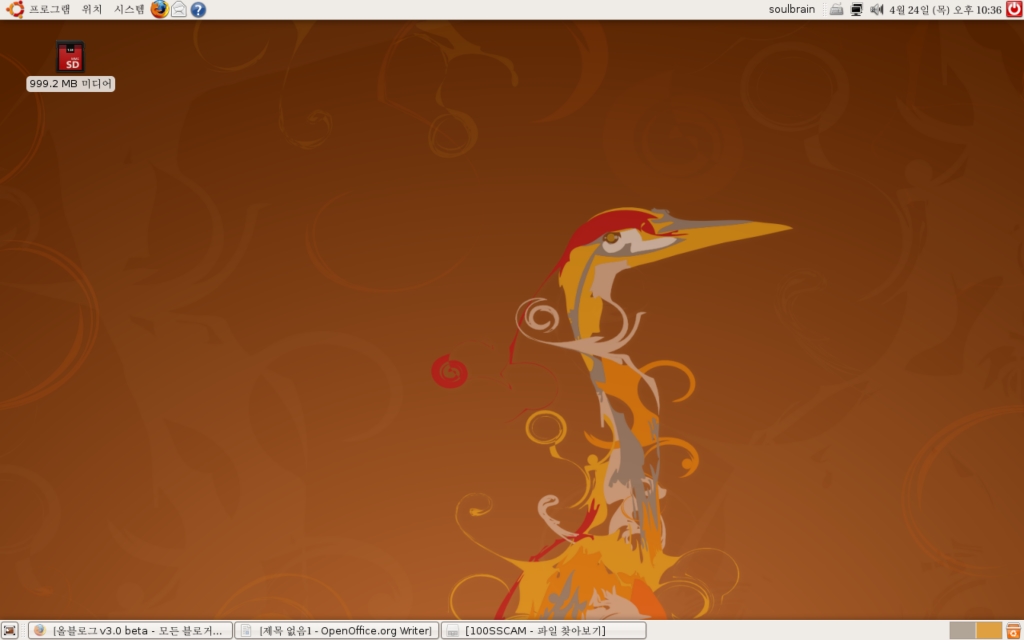
Task: Switch to the second orange workspace
Action: click(x=989, y=630)
